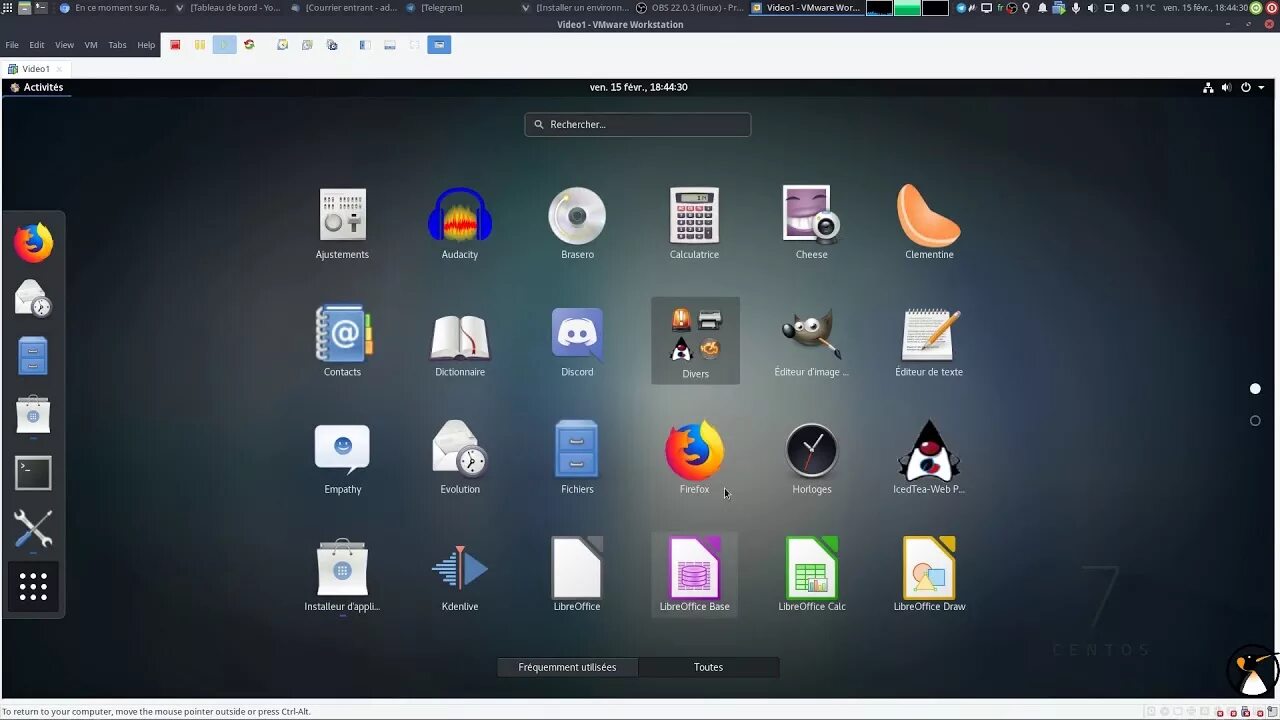Open the GNOME clock and calendar menu
Screen dimensions: 1280x720
[x=638, y=87]
